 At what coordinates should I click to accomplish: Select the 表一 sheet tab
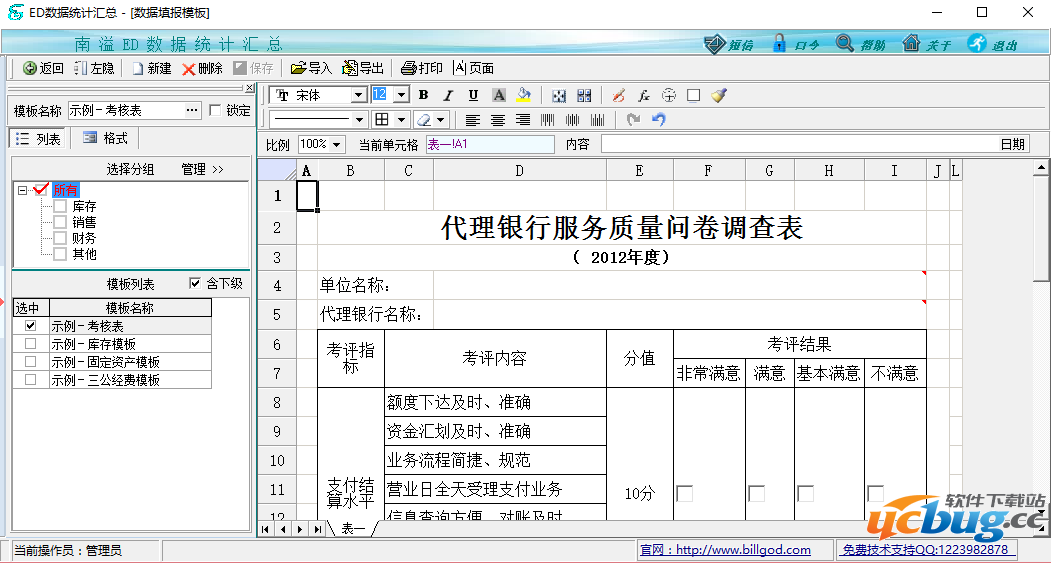[352, 528]
